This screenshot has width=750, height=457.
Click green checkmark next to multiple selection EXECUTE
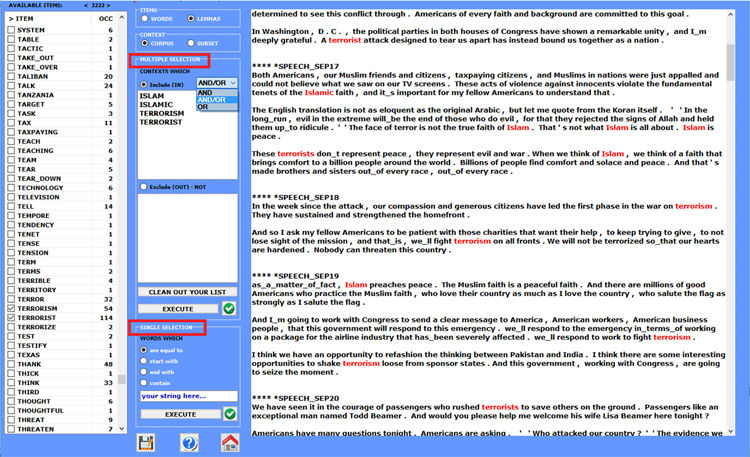click(229, 309)
